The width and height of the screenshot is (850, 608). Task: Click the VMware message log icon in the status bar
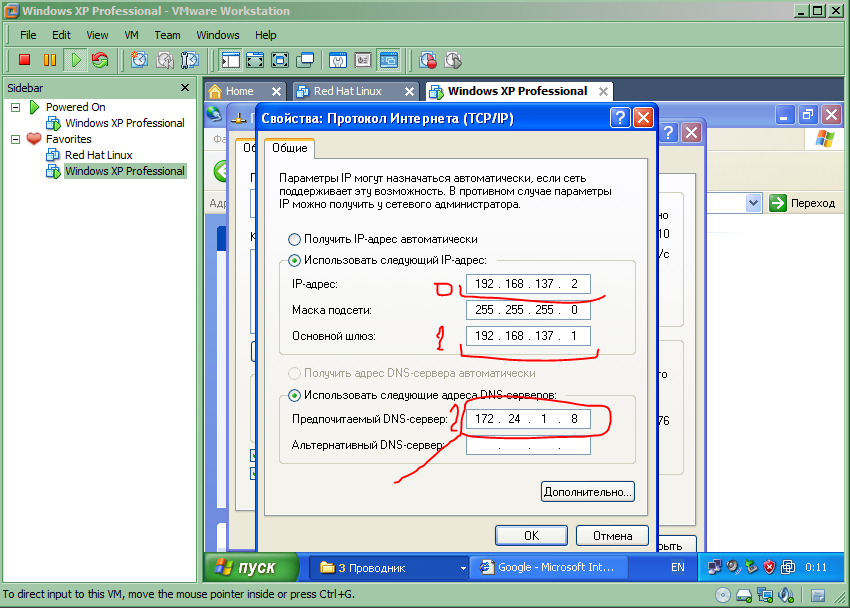817,596
